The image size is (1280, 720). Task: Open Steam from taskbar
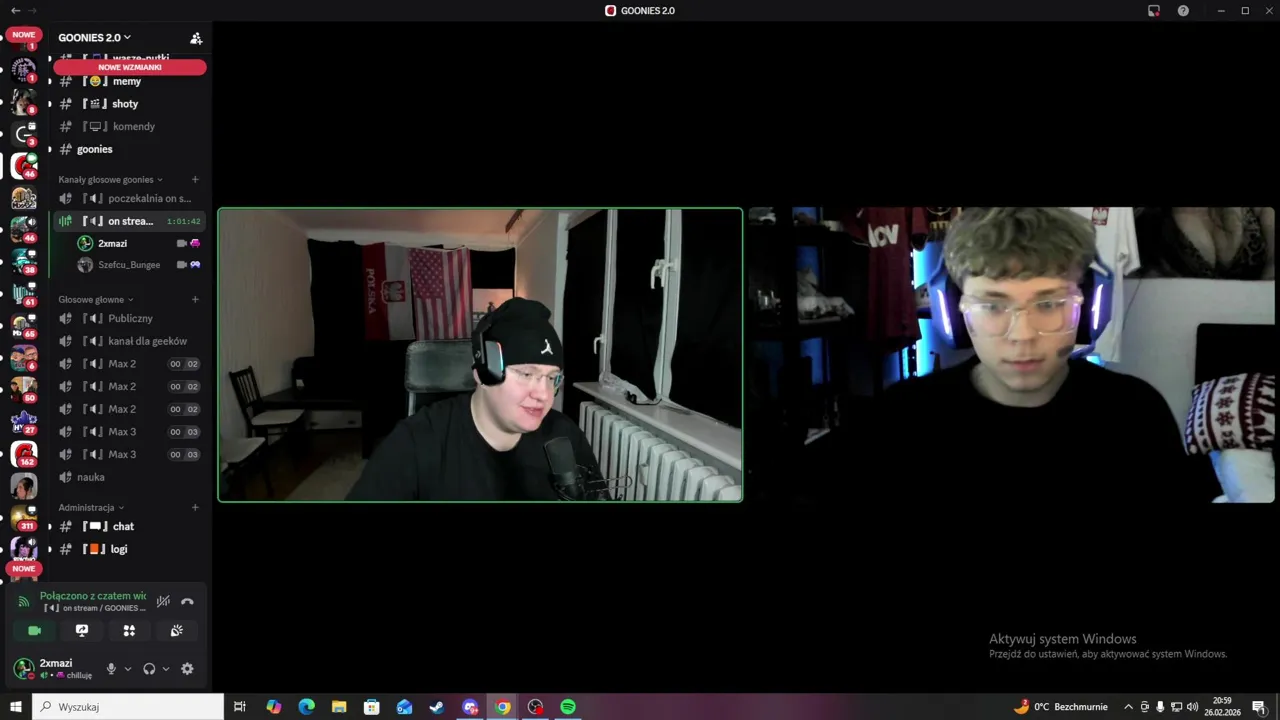pyautogui.click(x=437, y=707)
